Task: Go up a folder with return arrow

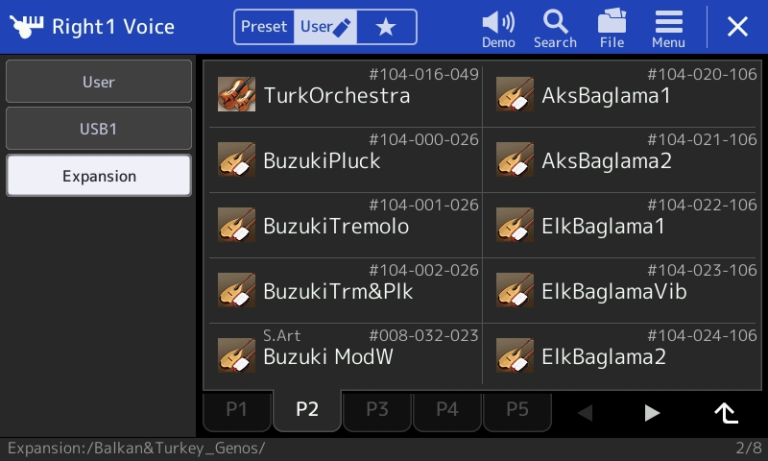Action: tap(726, 412)
